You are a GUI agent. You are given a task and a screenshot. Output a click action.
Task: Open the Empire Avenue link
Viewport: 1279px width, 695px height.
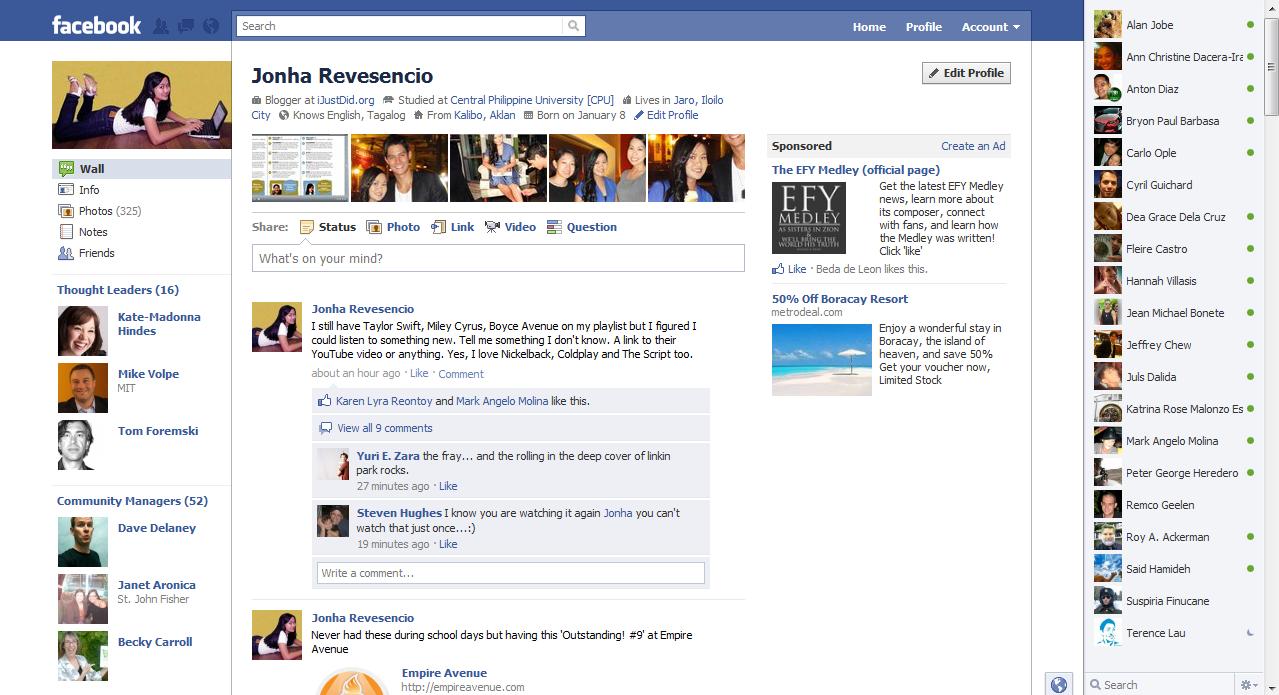444,673
